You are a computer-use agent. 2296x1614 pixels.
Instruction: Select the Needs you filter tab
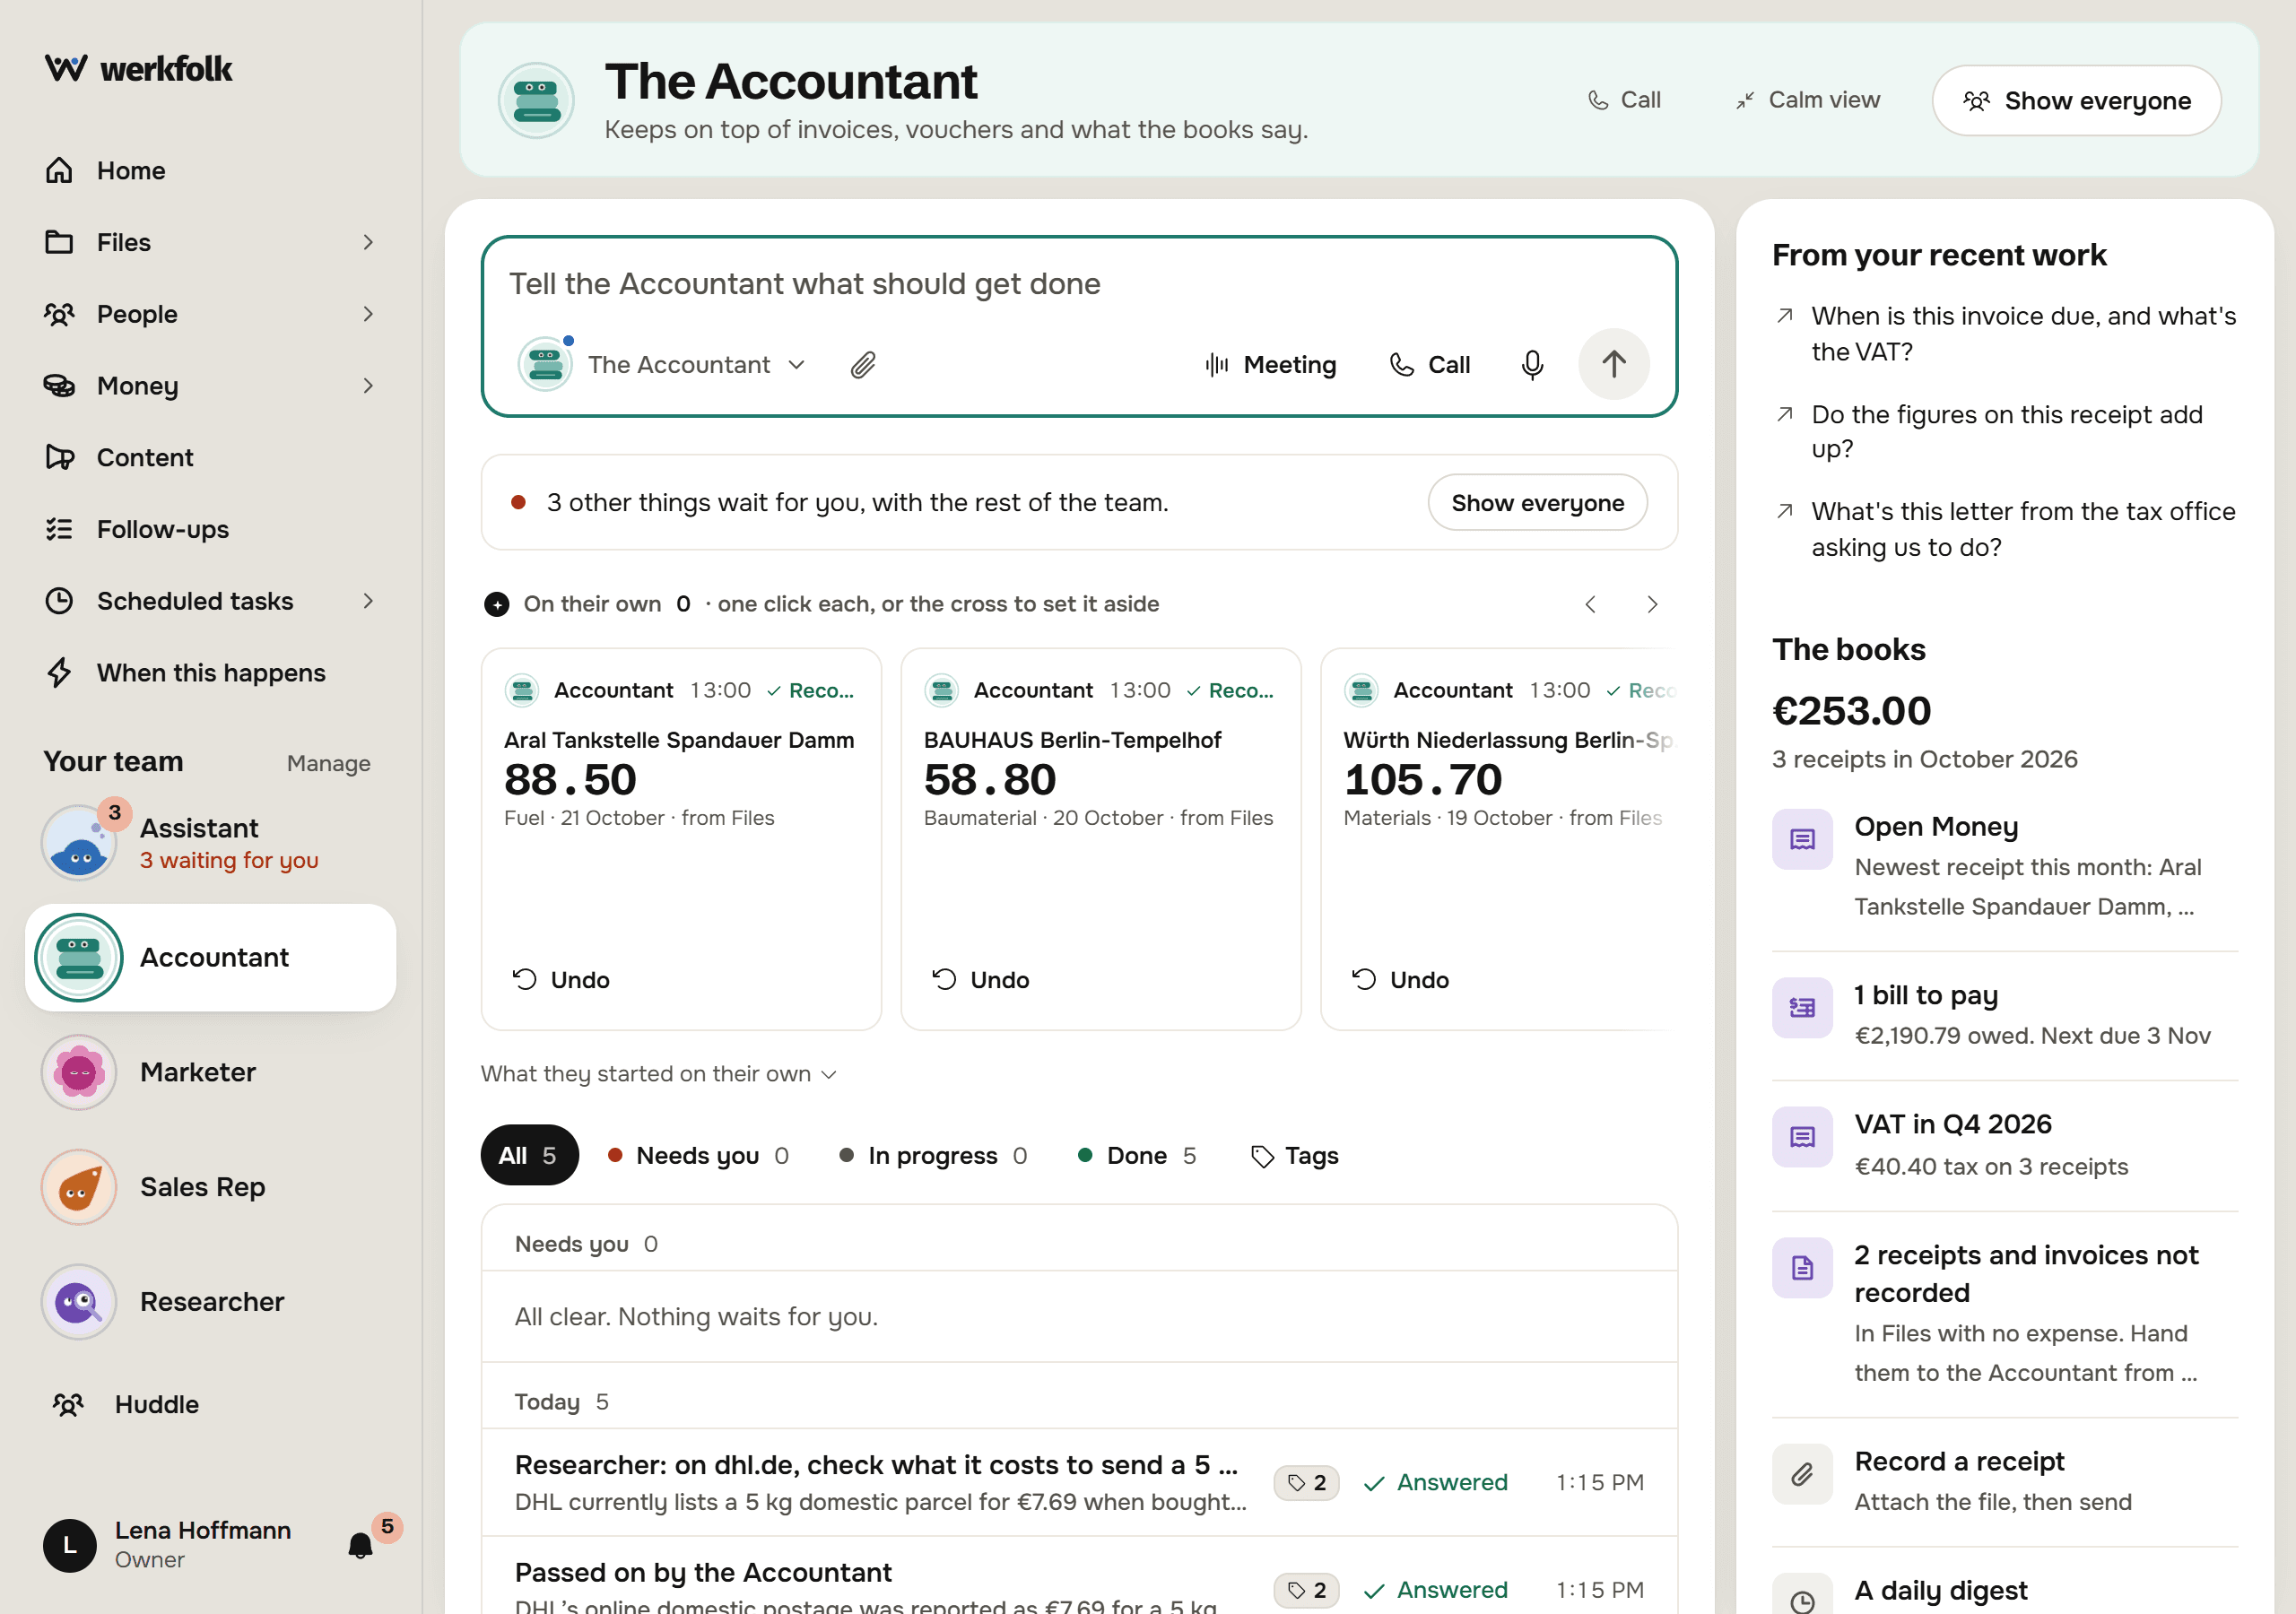[698, 1155]
